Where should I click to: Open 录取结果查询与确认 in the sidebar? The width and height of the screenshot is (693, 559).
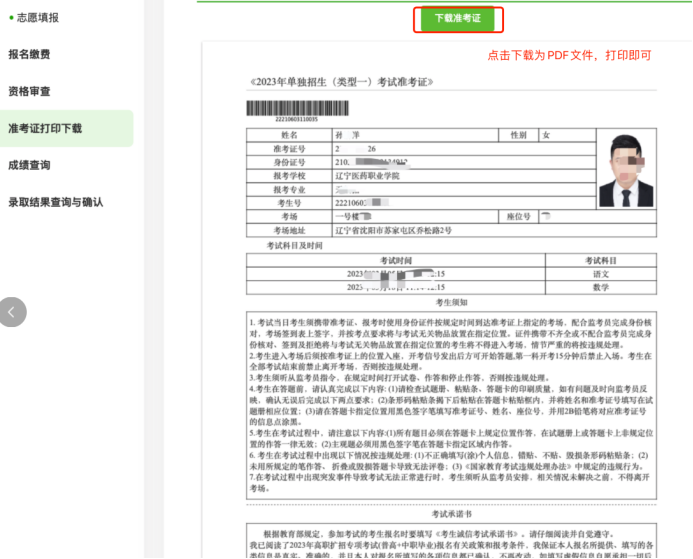click(x=56, y=202)
